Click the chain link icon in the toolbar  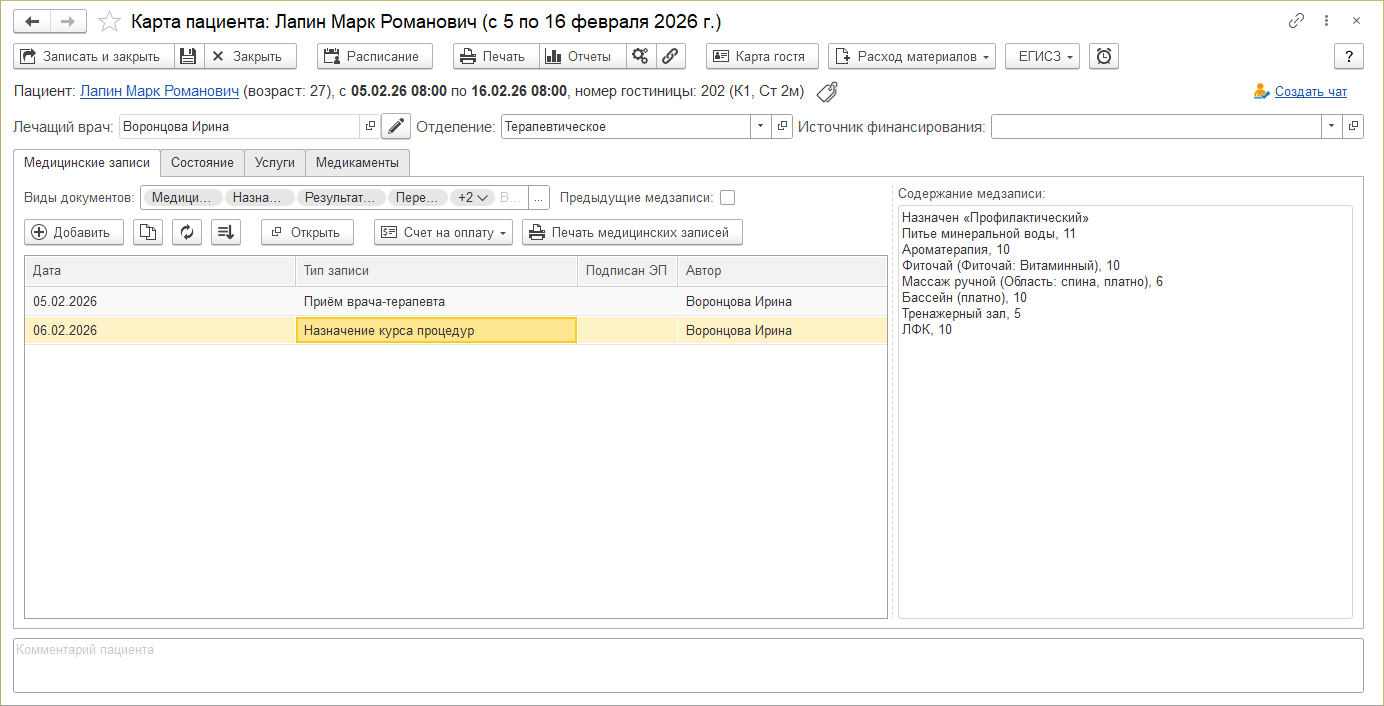click(671, 56)
